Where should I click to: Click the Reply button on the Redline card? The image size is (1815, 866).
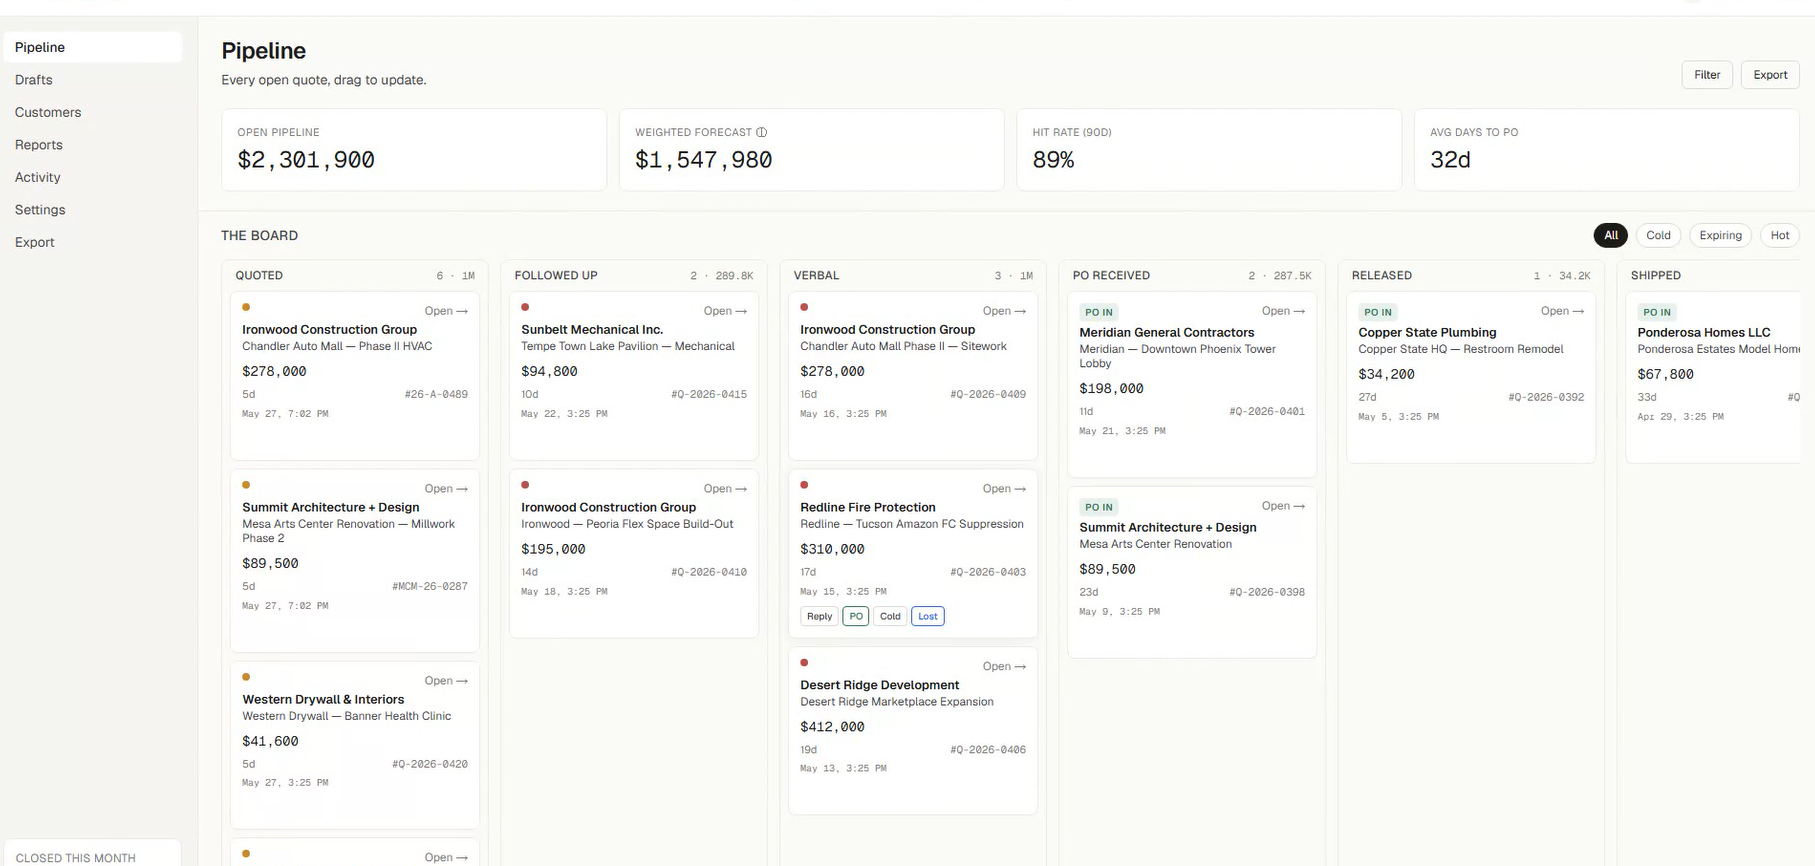[x=819, y=616]
